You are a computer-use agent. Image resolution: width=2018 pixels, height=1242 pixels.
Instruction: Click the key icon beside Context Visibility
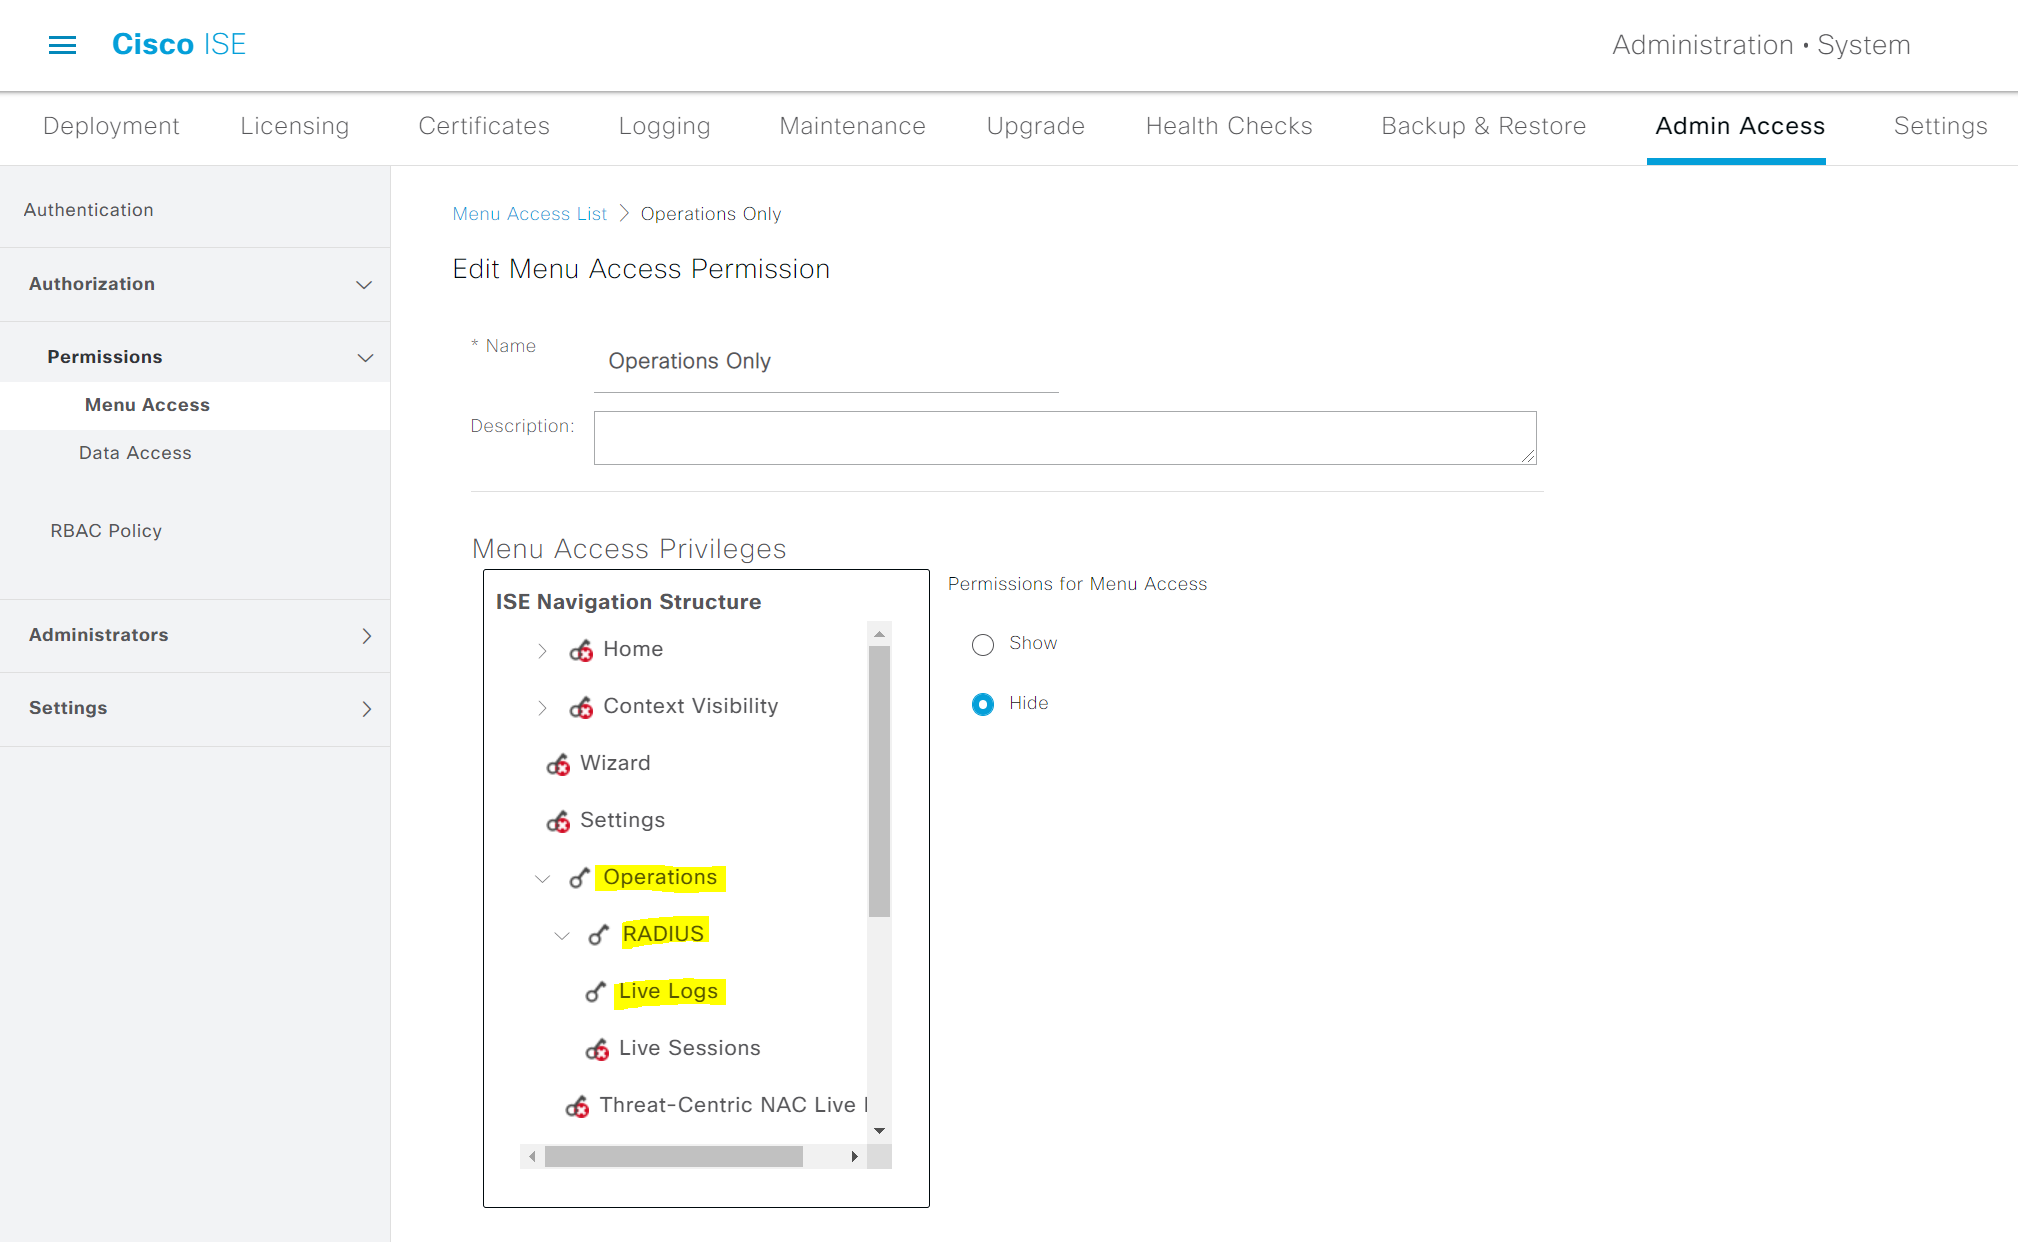(x=581, y=708)
